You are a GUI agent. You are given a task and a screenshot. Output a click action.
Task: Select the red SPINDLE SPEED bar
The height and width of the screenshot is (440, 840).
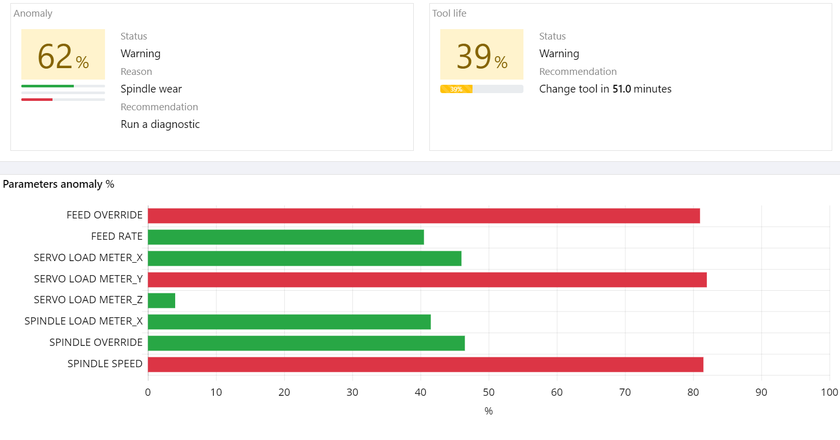(425, 364)
